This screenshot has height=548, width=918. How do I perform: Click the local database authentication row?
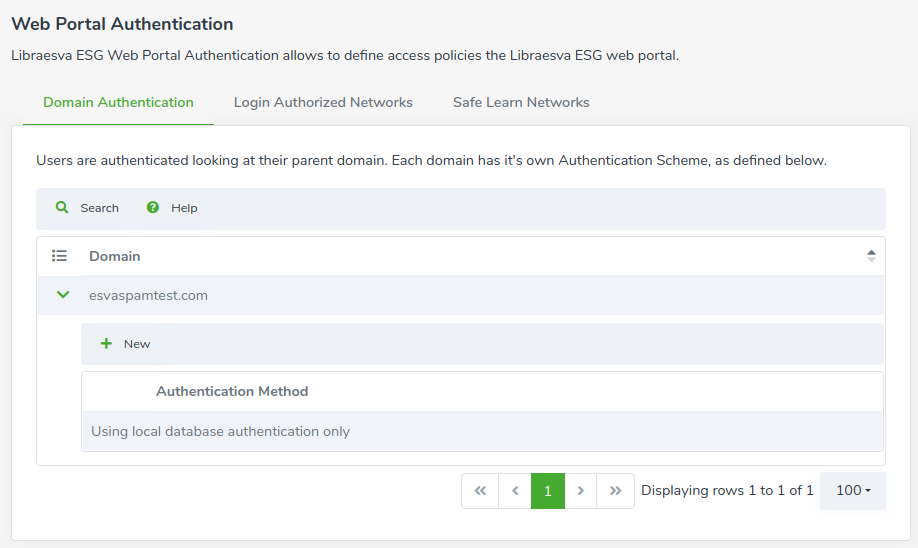pos(482,431)
